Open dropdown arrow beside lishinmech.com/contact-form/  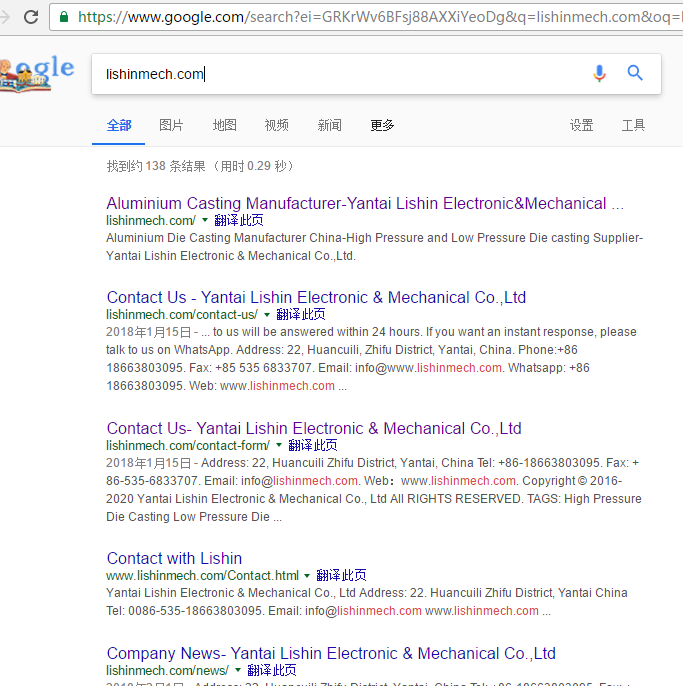(x=279, y=445)
